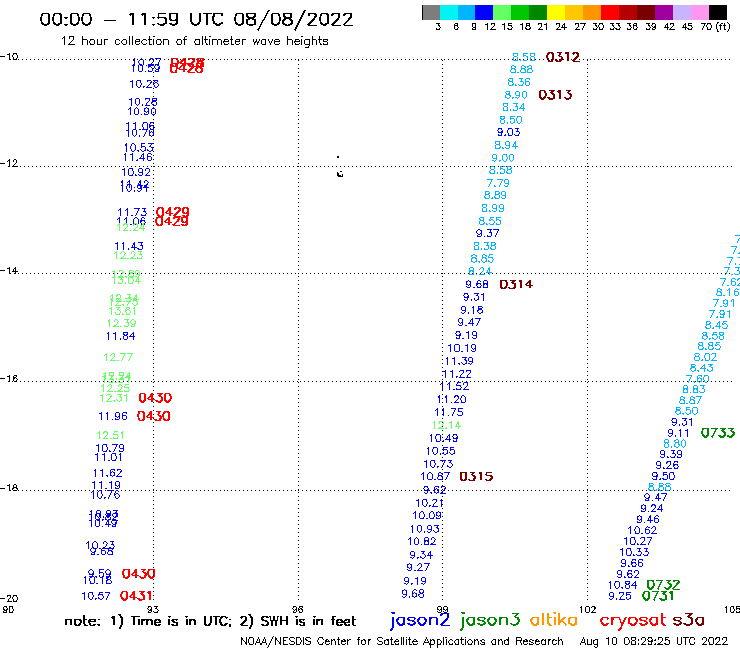Click the red time stamp '0431'

coord(136,596)
